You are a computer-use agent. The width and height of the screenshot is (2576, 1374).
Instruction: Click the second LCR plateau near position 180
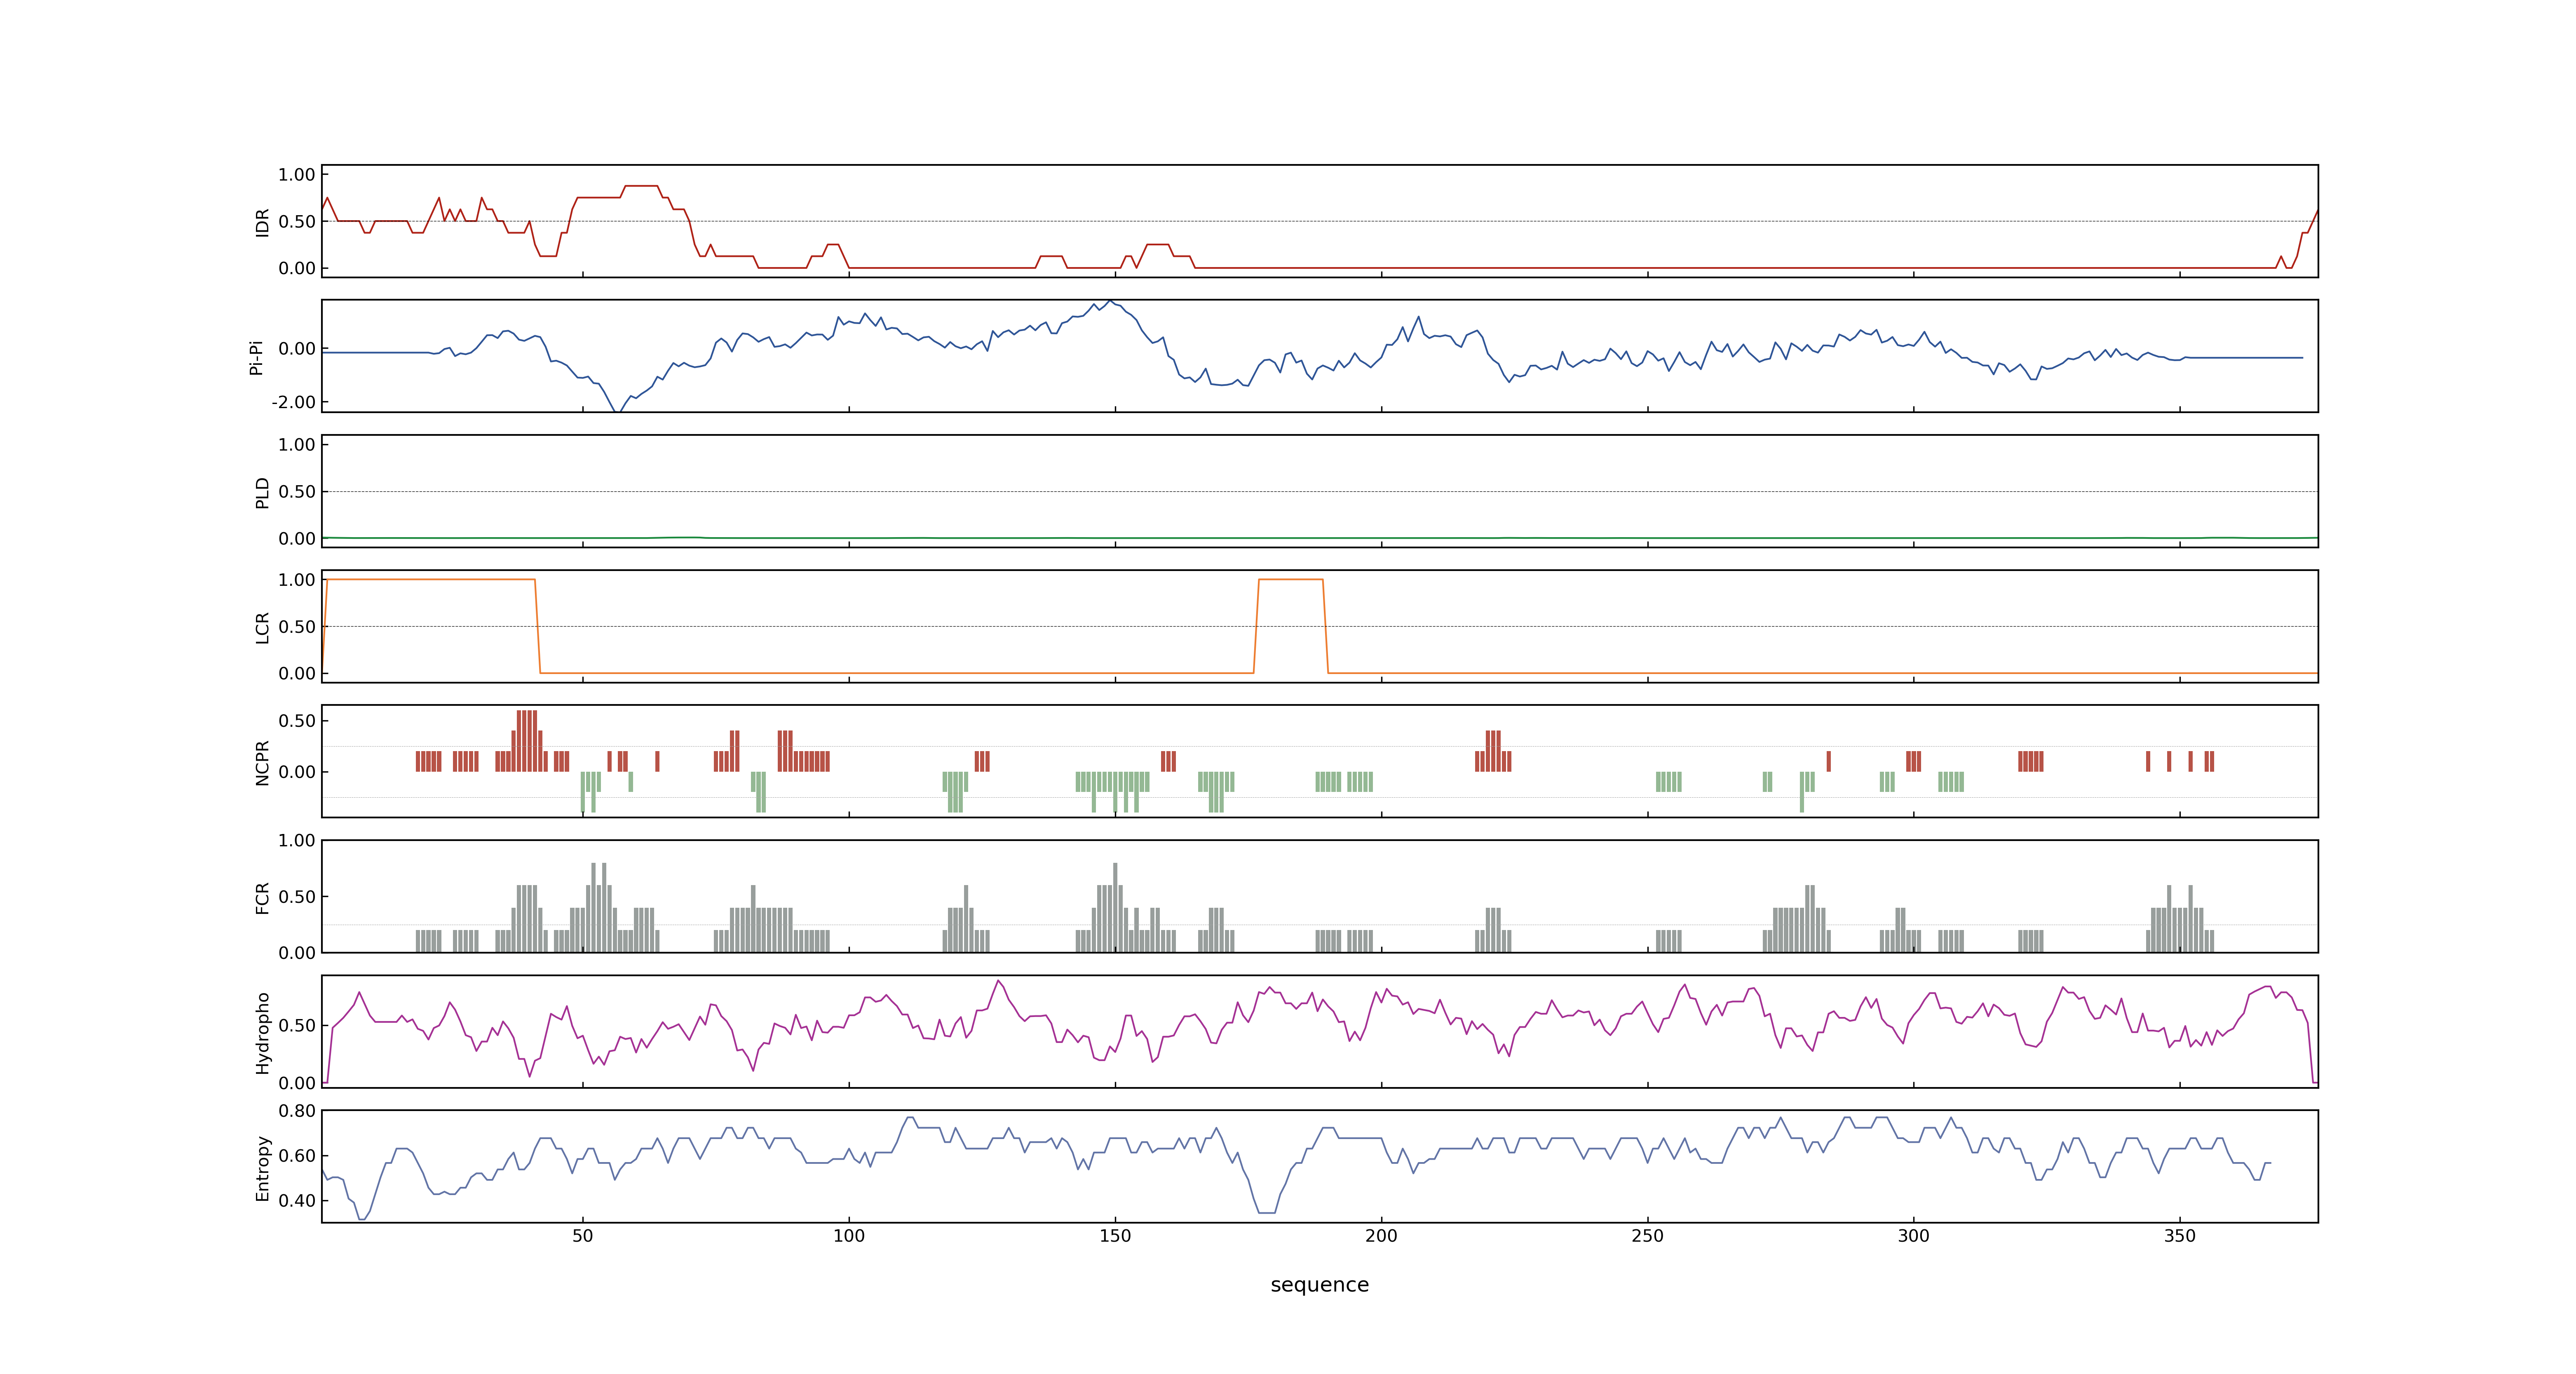[x=1291, y=580]
